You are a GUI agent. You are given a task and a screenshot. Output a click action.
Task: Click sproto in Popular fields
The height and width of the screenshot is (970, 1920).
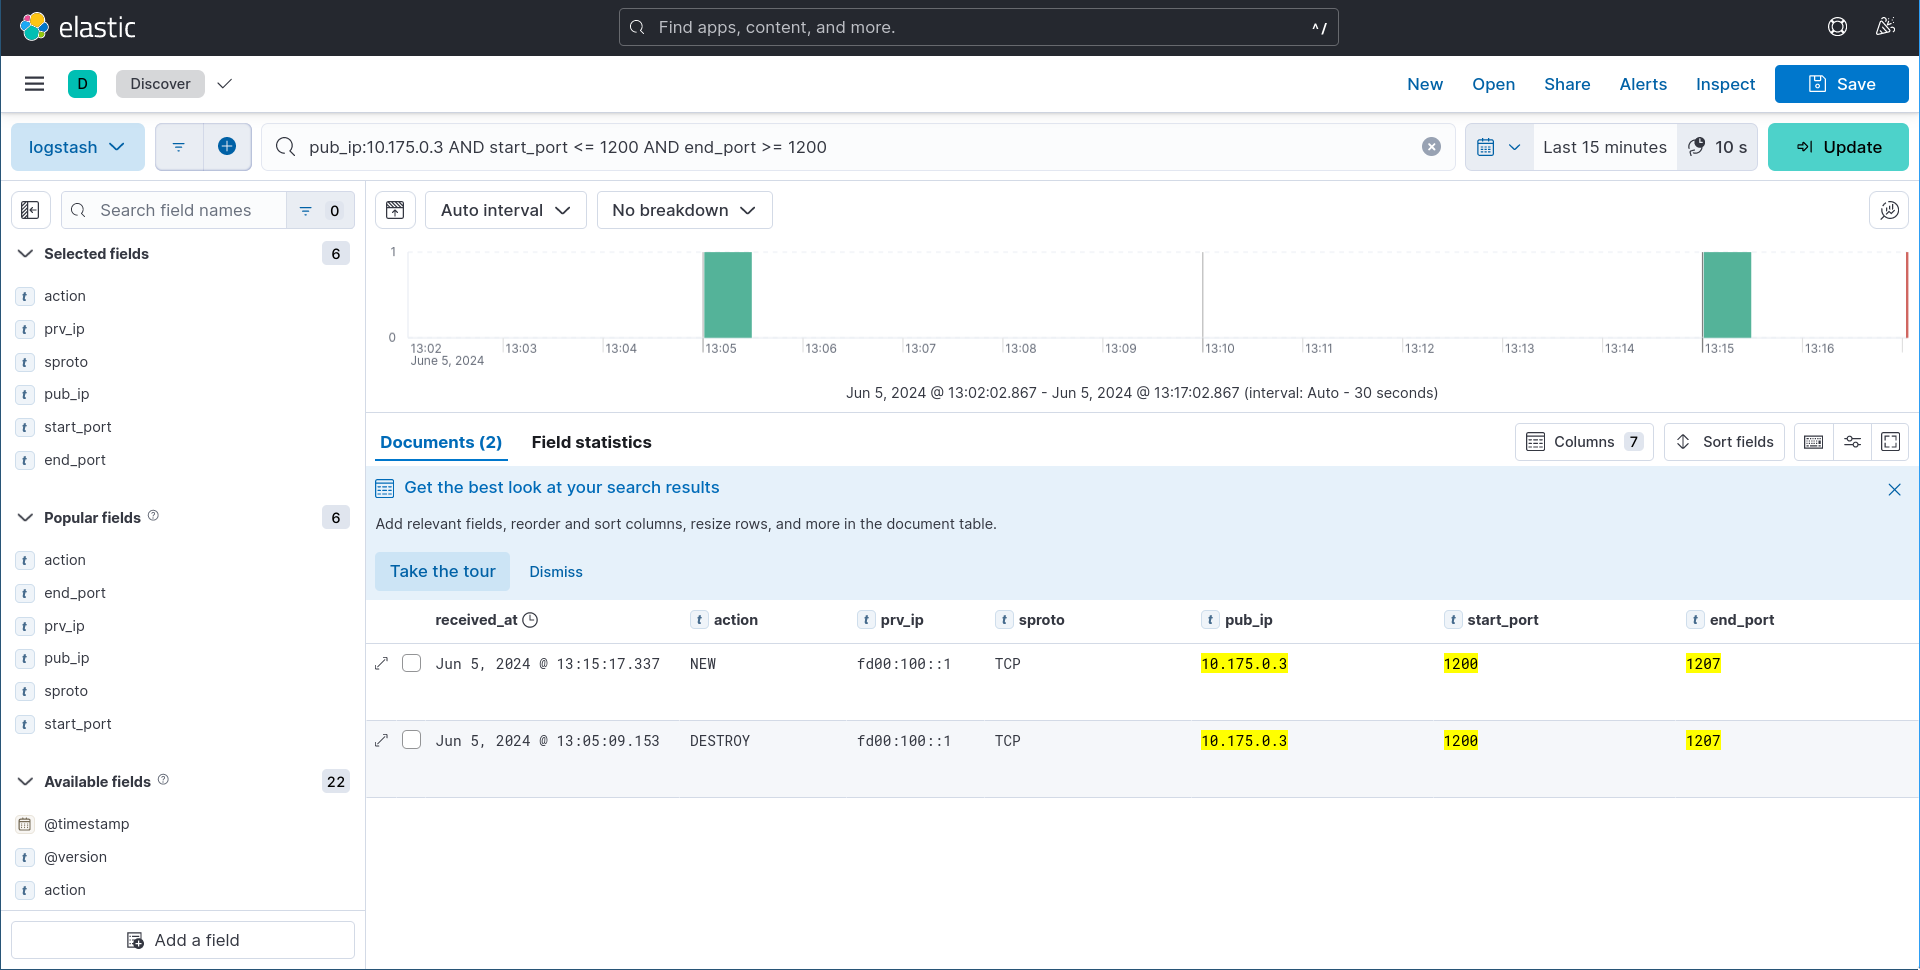(x=66, y=691)
